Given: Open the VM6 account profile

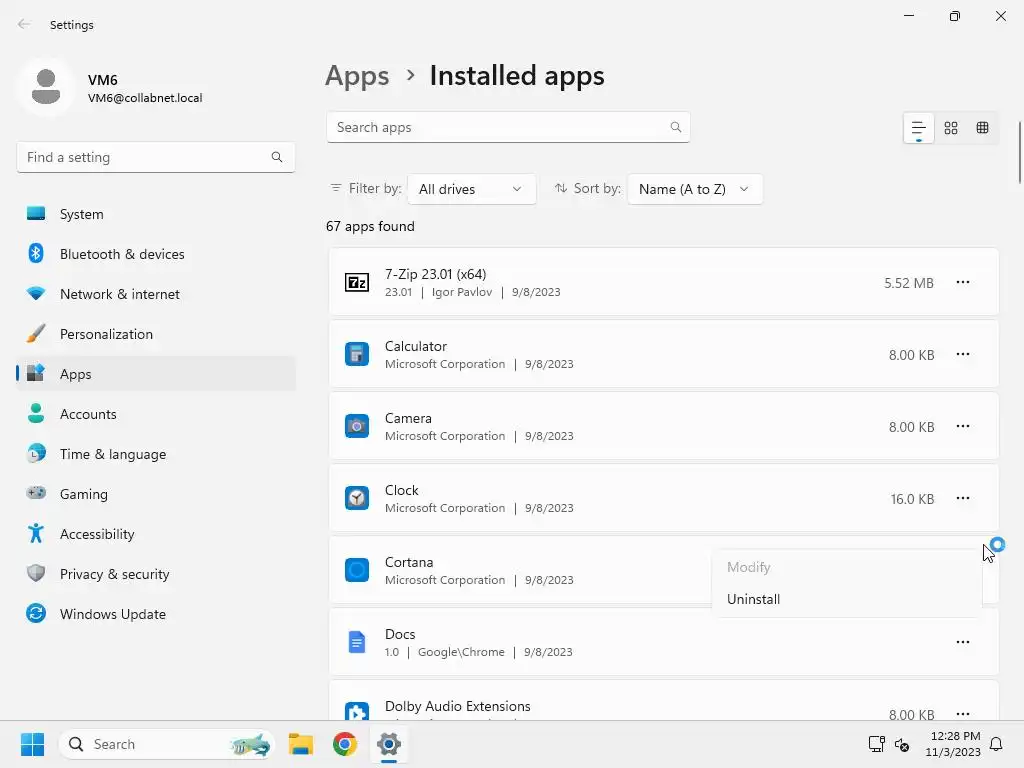Looking at the screenshot, I should pyautogui.click(x=110, y=88).
